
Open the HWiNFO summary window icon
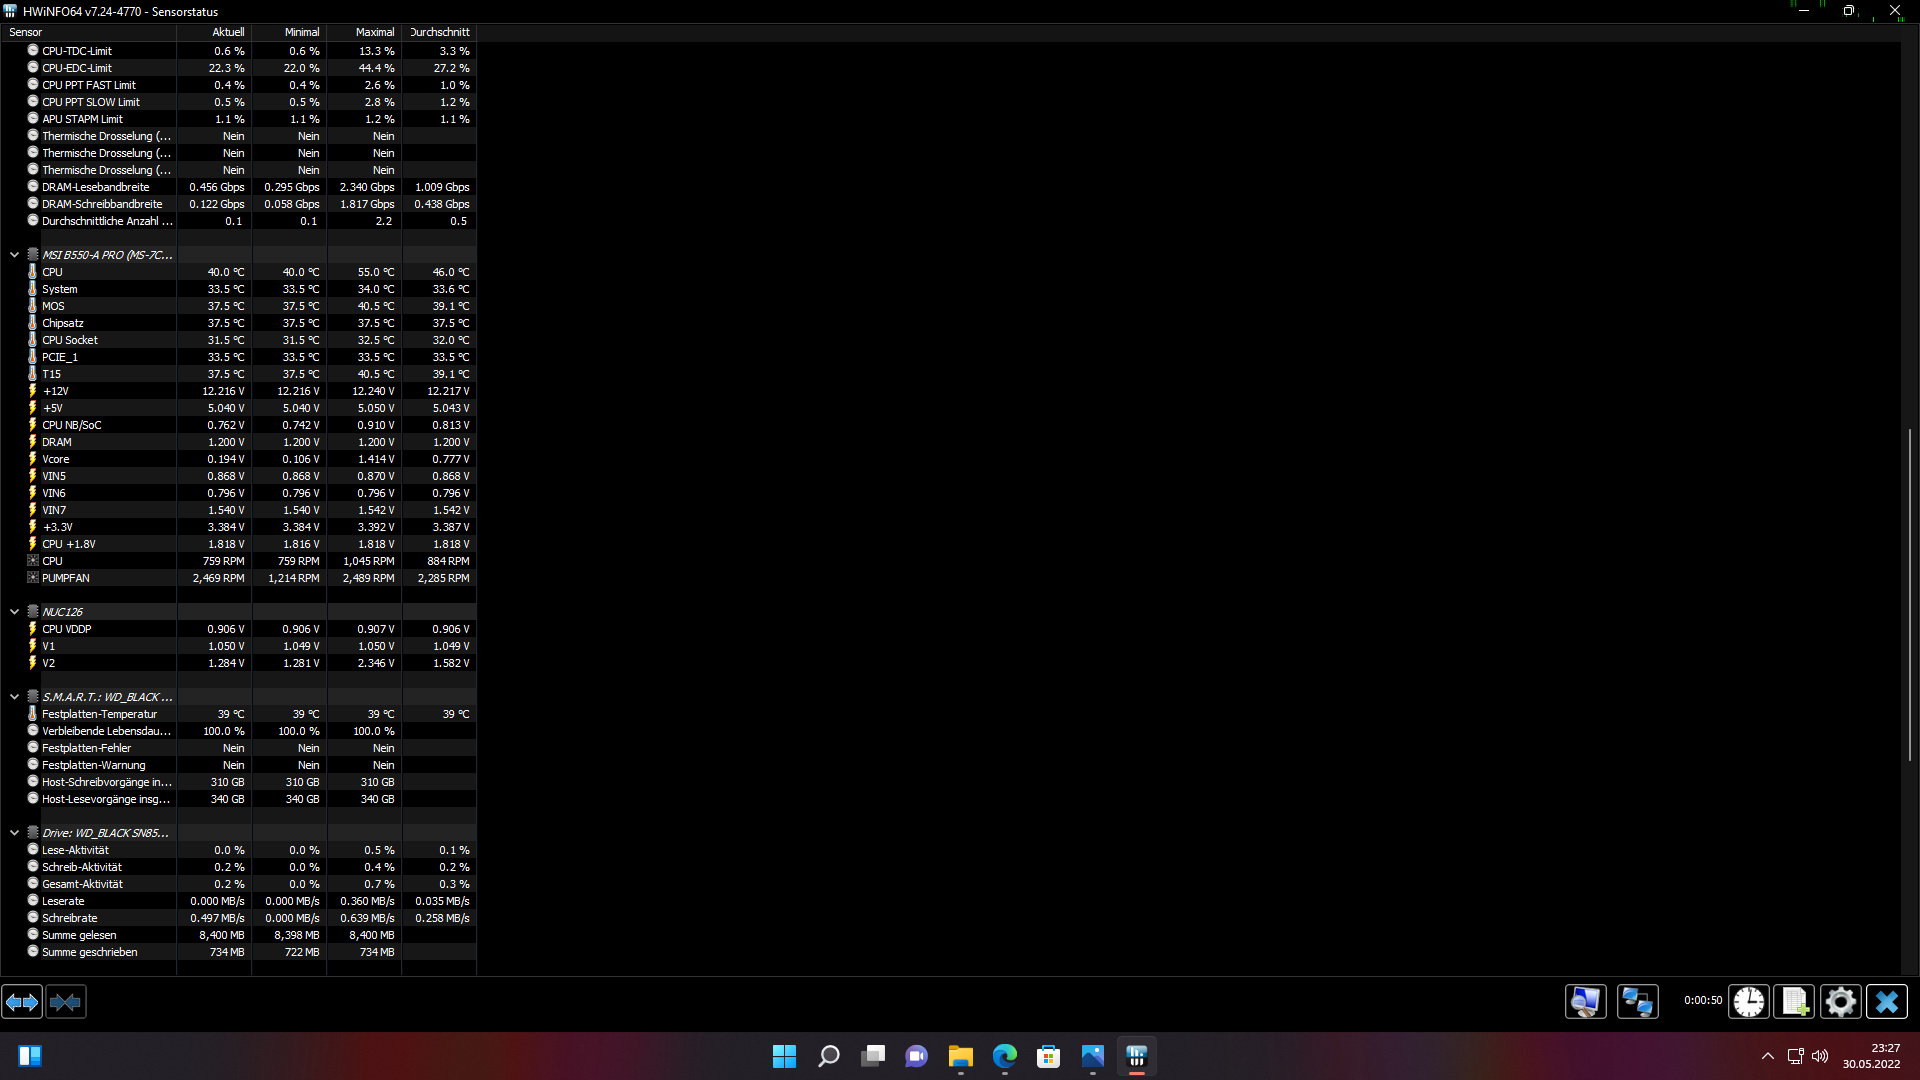click(x=1585, y=1002)
